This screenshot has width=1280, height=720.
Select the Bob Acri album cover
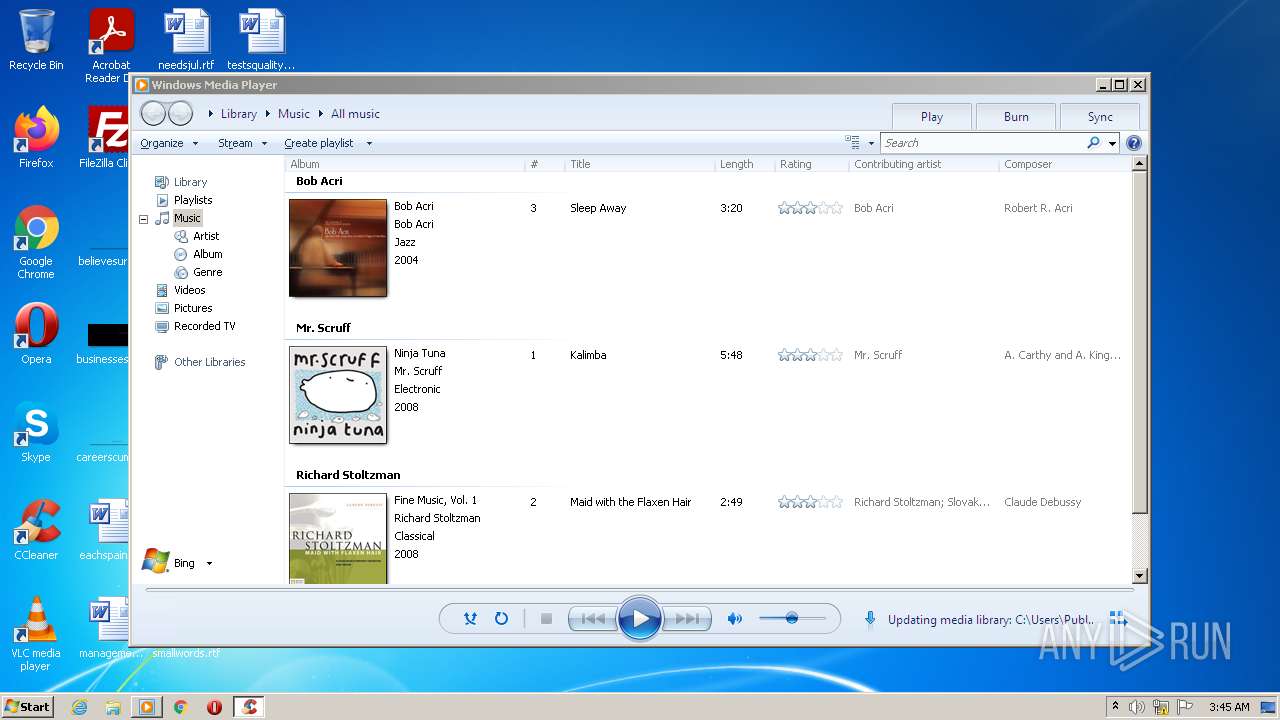click(x=338, y=248)
